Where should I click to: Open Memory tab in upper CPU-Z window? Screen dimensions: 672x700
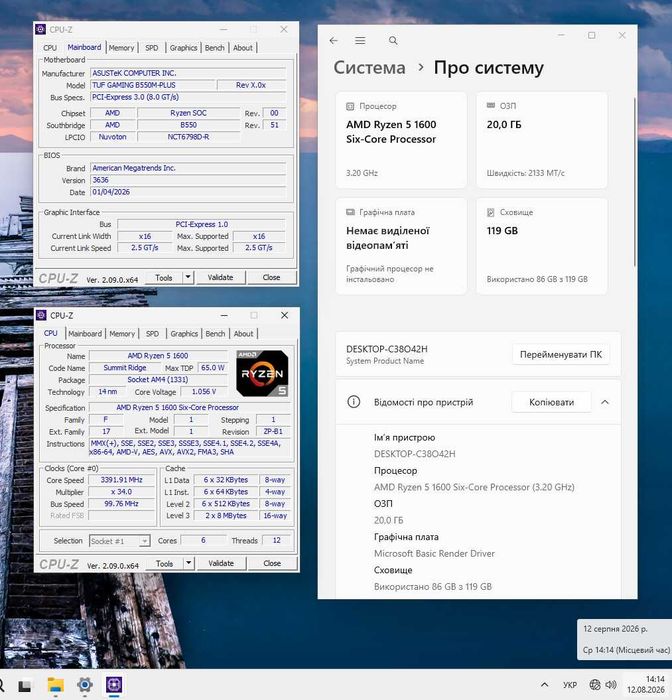(x=121, y=48)
